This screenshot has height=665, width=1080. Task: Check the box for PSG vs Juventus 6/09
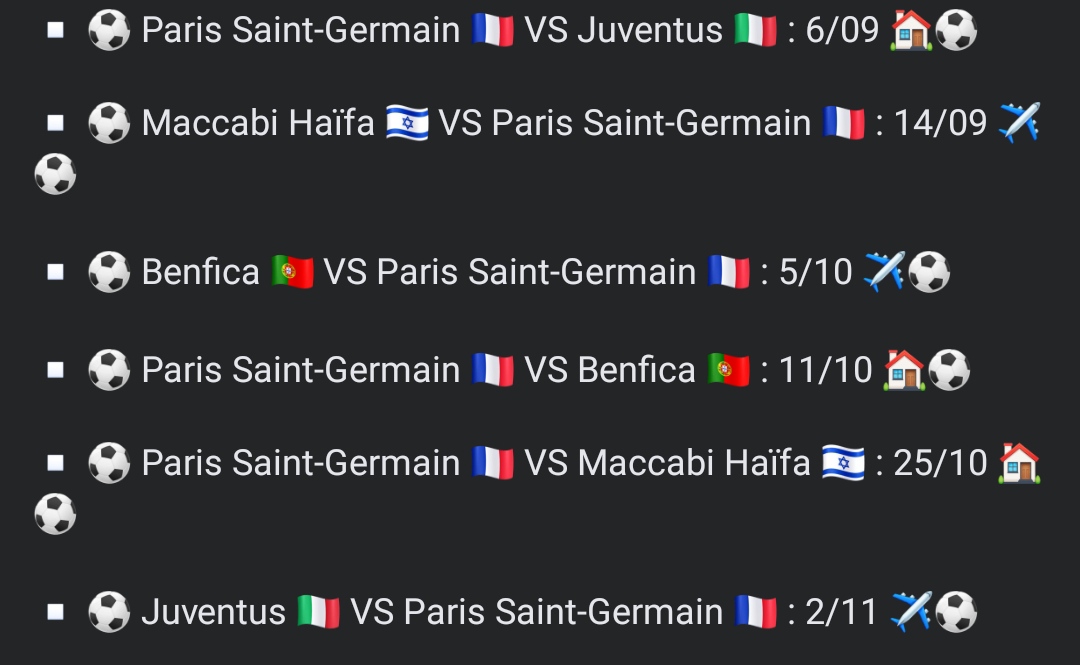pos(56,30)
